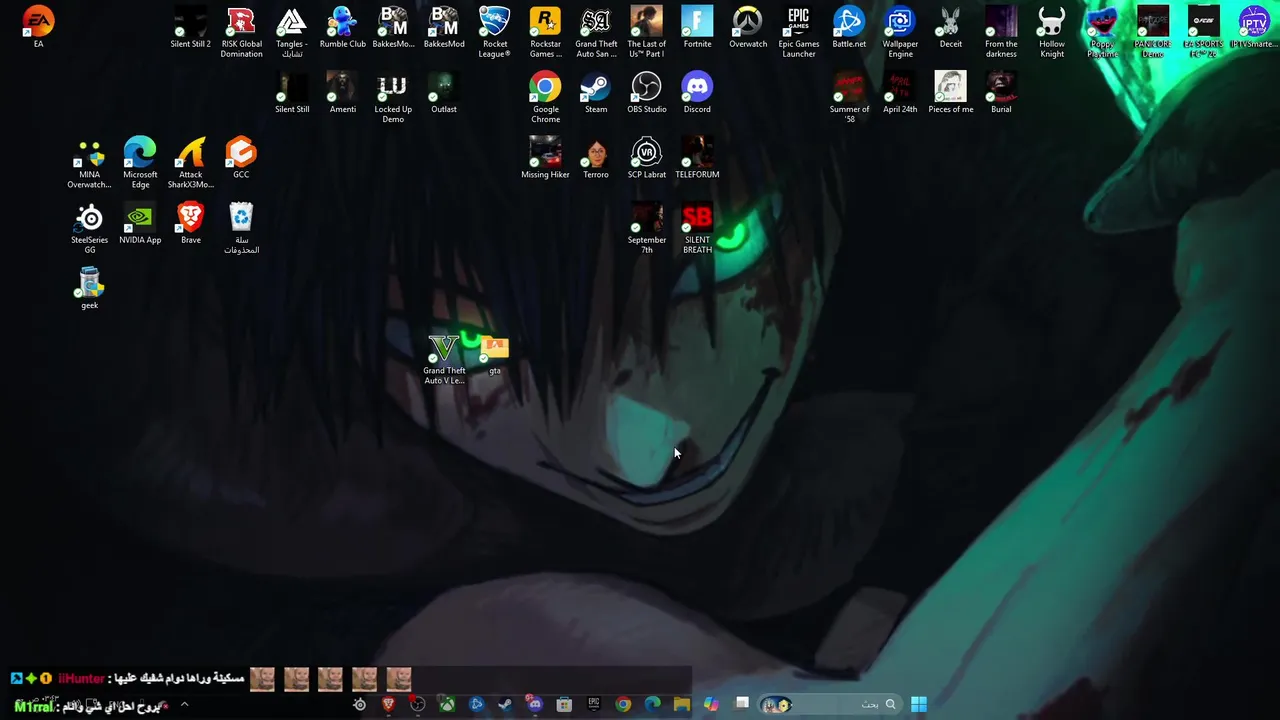Select the Recycle Bin desktop icon
This screenshot has width=1280, height=720.
pyautogui.click(x=241, y=227)
